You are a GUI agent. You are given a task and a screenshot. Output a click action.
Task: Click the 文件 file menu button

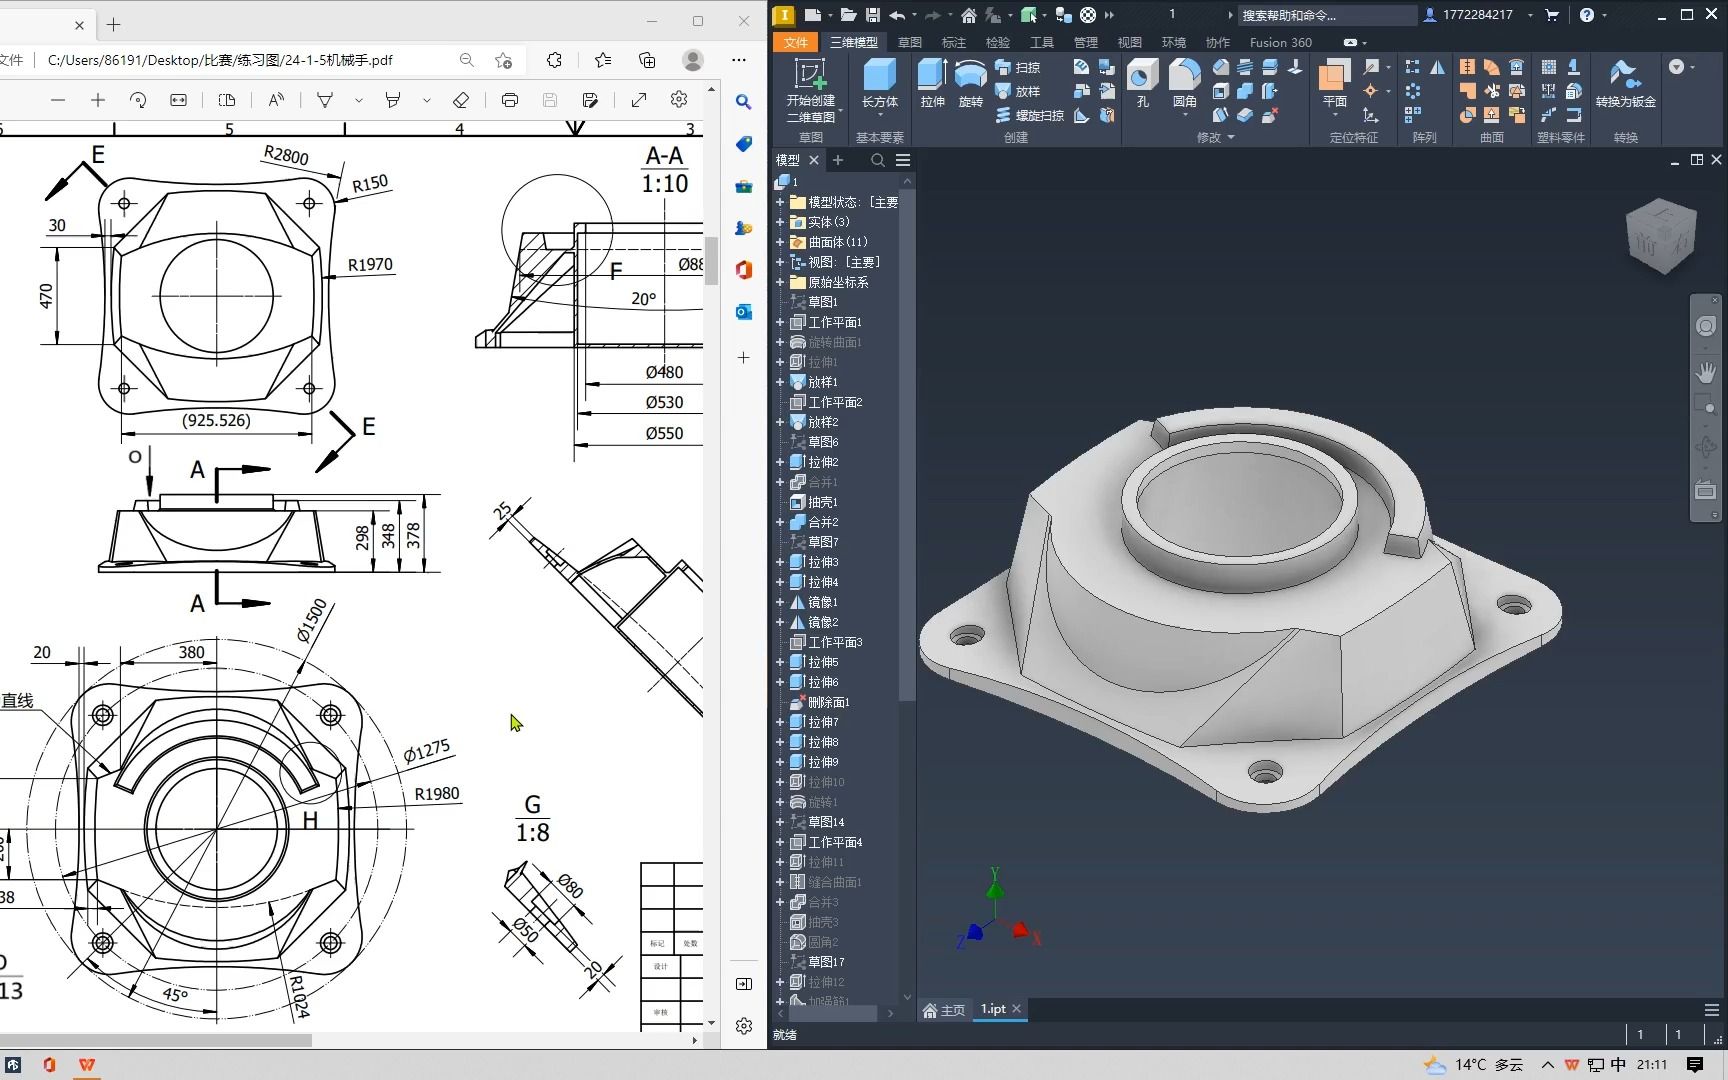coord(796,42)
